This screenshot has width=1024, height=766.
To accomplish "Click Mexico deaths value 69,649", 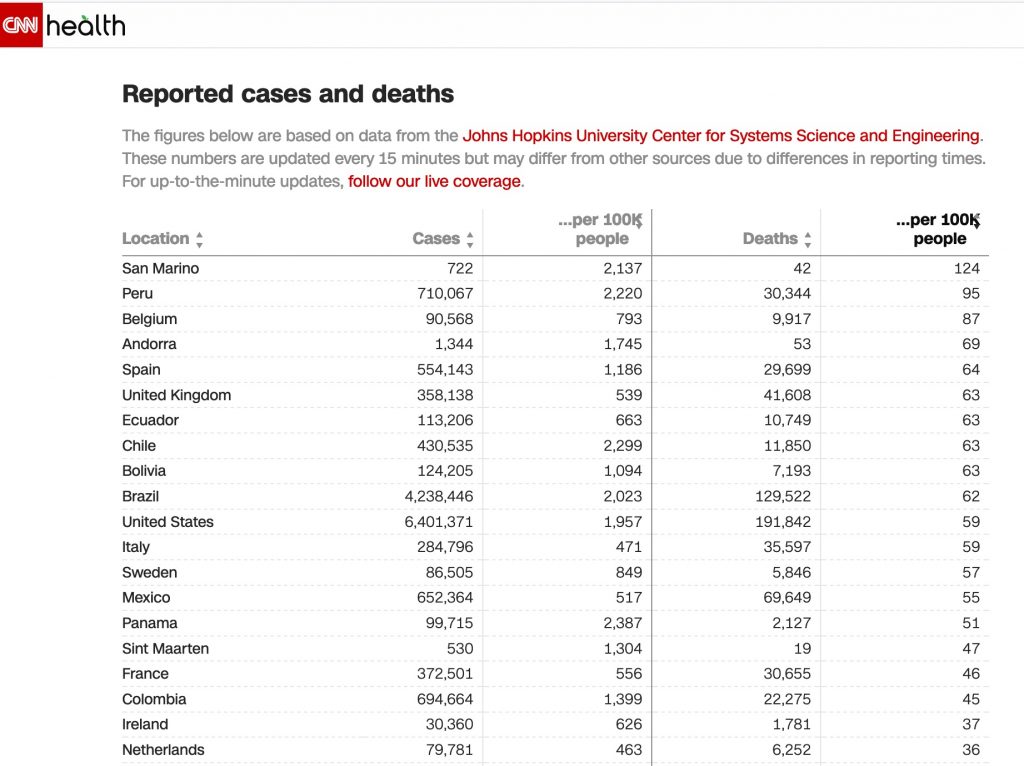I will pyautogui.click(x=788, y=598).
